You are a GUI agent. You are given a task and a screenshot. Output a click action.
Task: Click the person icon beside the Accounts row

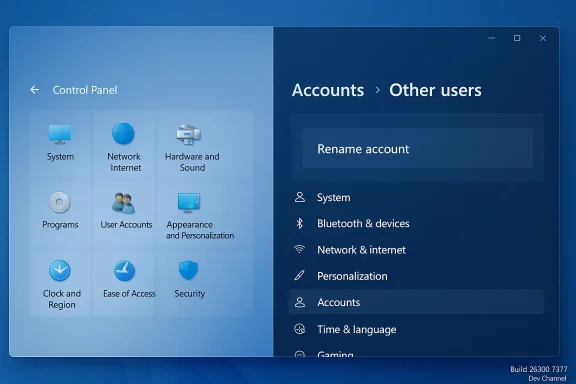point(300,302)
